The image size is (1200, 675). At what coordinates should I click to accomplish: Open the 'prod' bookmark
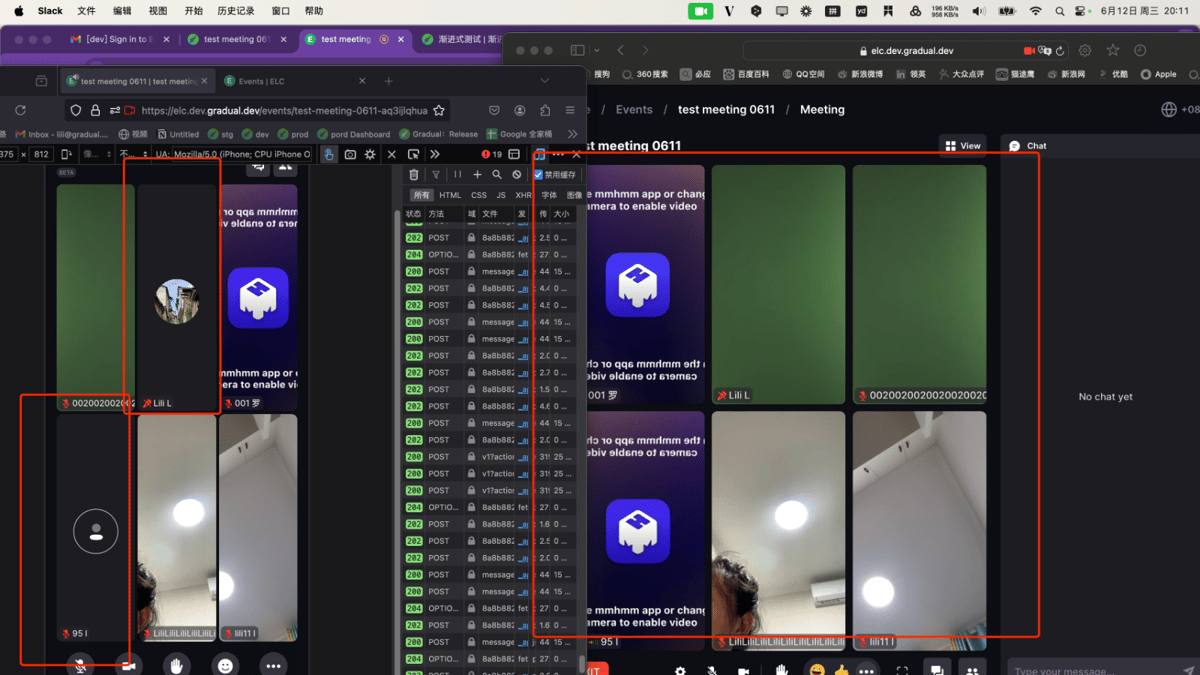[293, 134]
